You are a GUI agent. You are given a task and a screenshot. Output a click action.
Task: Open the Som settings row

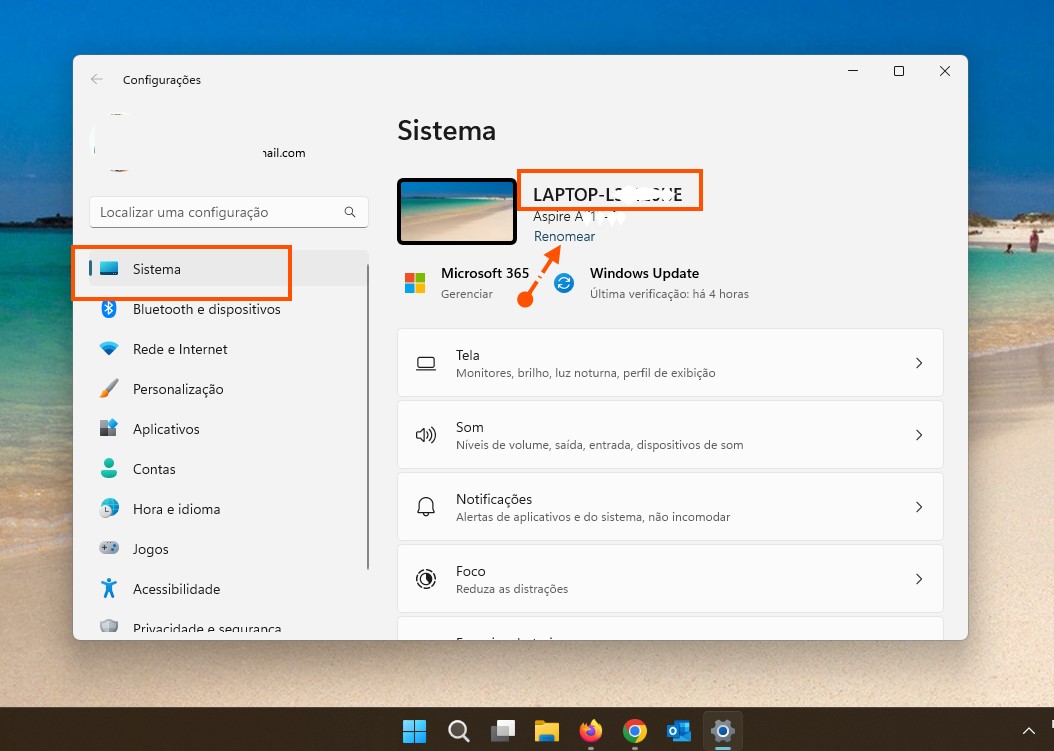(x=670, y=435)
